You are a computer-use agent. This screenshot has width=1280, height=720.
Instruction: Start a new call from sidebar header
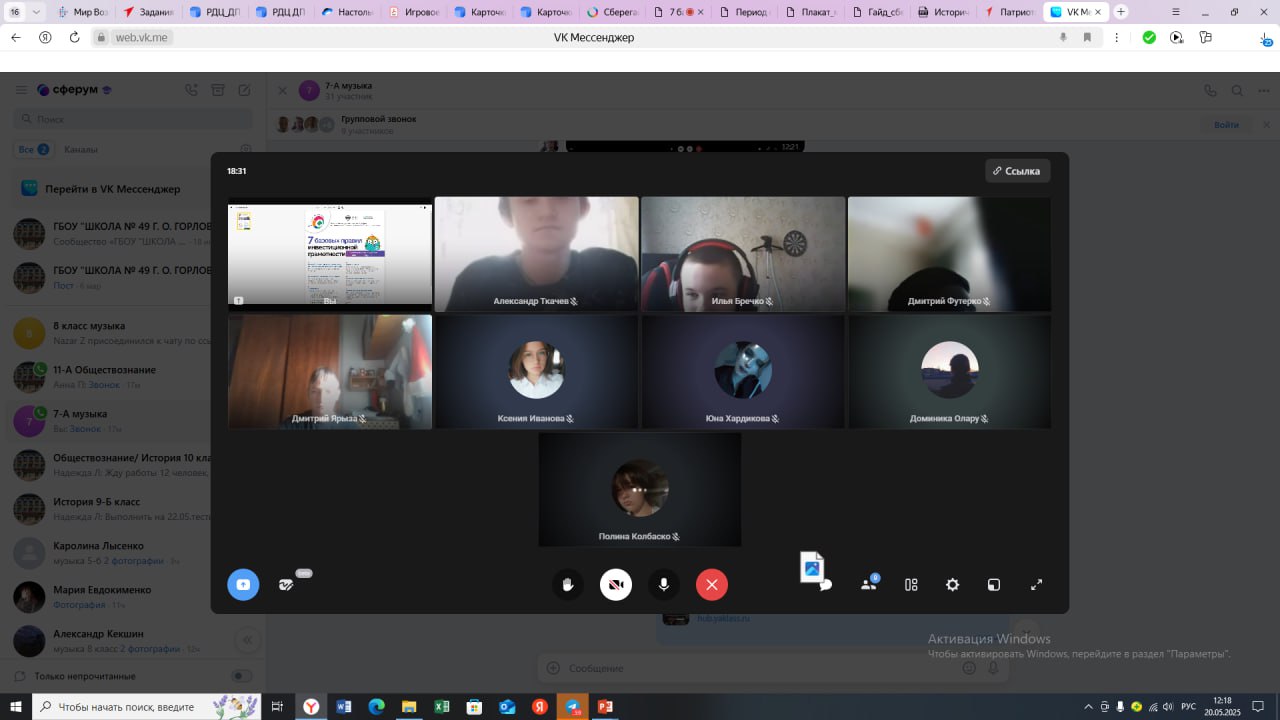(x=191, y=90)
